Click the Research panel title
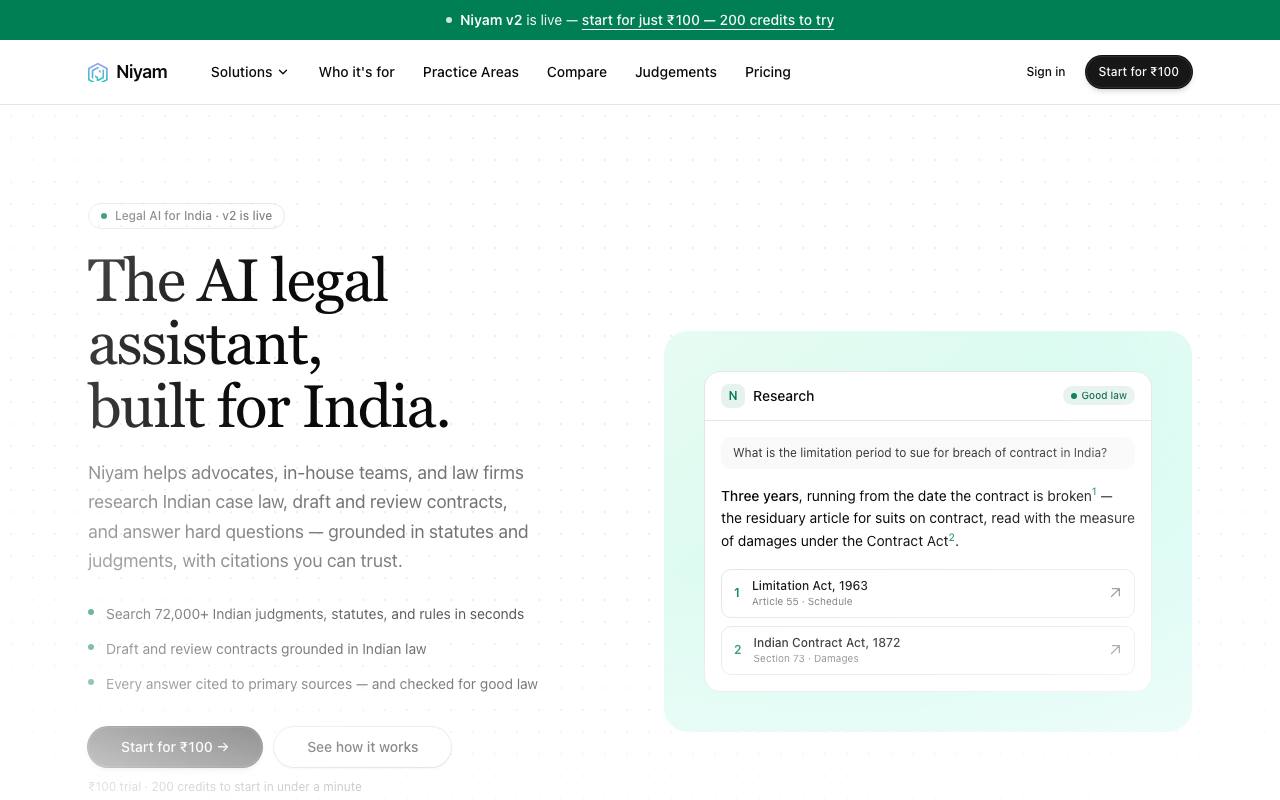The height and width of the screenshot is (800, 1280). coord(784,396)
